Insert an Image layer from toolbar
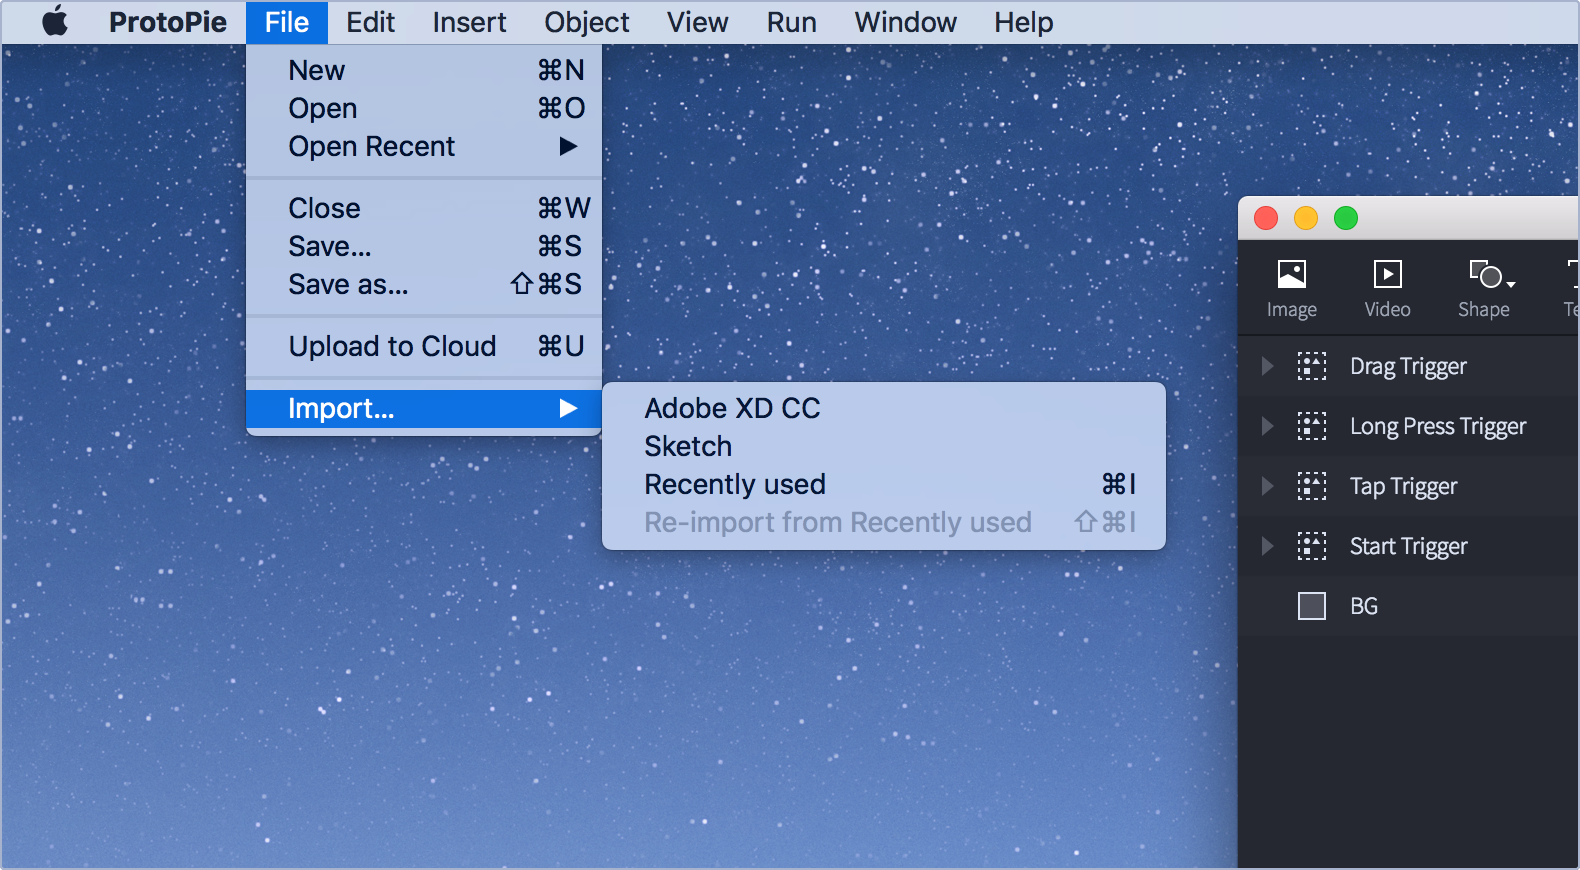The image size is (1580, 870). click(1292, 289)
